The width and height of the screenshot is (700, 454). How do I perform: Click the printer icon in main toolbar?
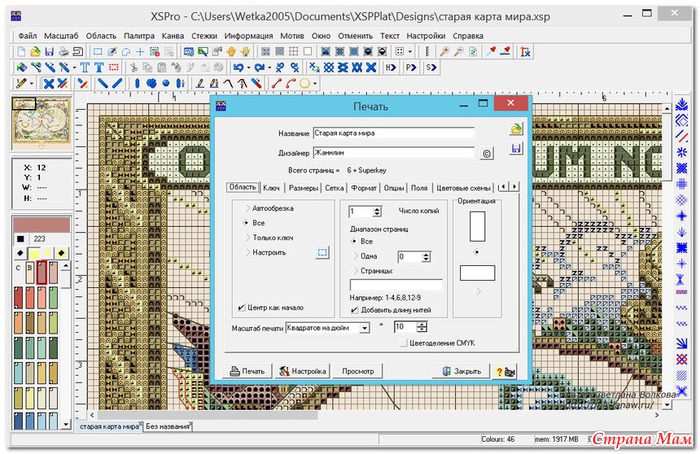[x=63, y=50]
